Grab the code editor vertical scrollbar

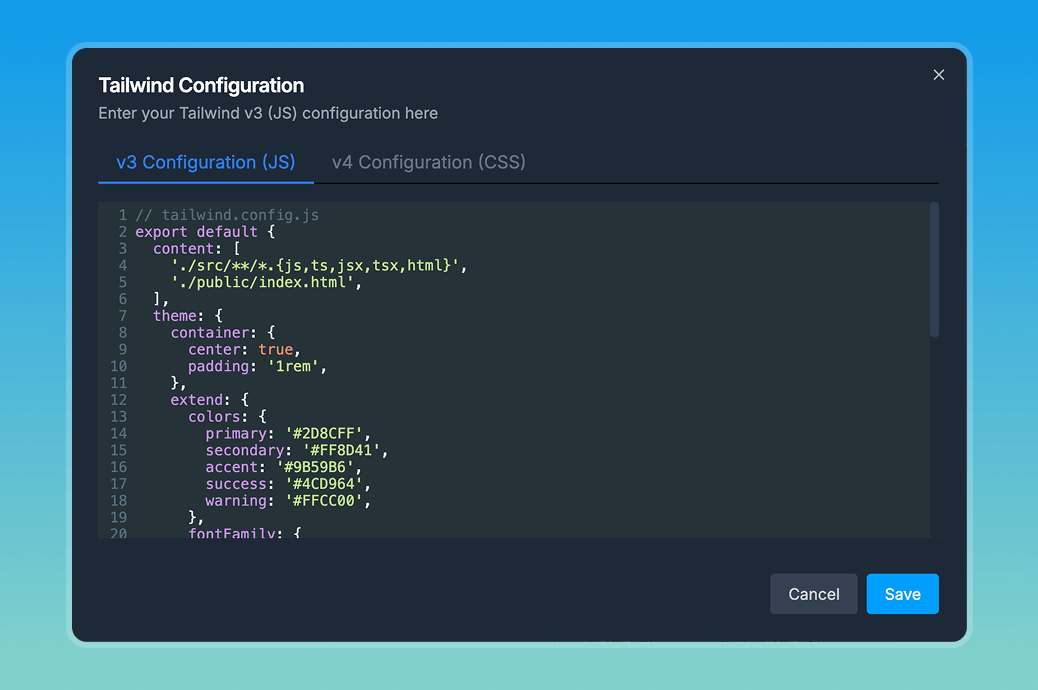click(934, 270)
